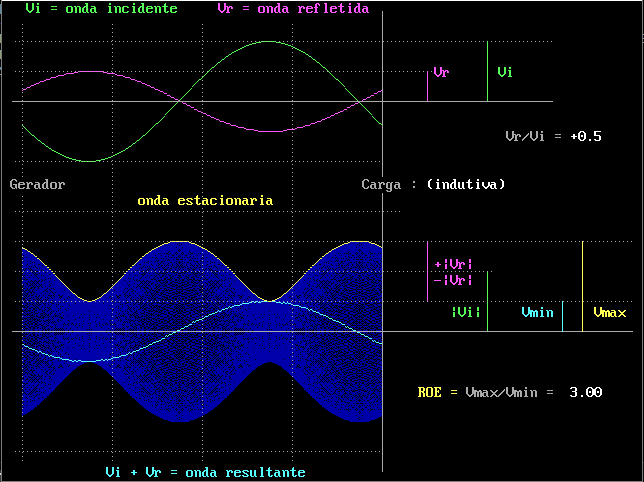The image size is (644, 482).
Task: Click the 'onda estacionaria' title
Action: coord(205,201)
